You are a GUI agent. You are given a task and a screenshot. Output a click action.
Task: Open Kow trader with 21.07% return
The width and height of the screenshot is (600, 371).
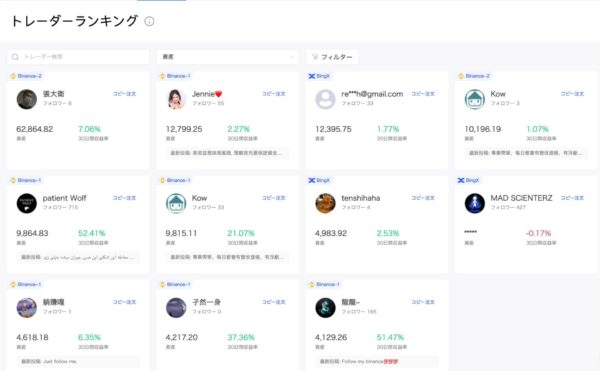coord(199,198)
